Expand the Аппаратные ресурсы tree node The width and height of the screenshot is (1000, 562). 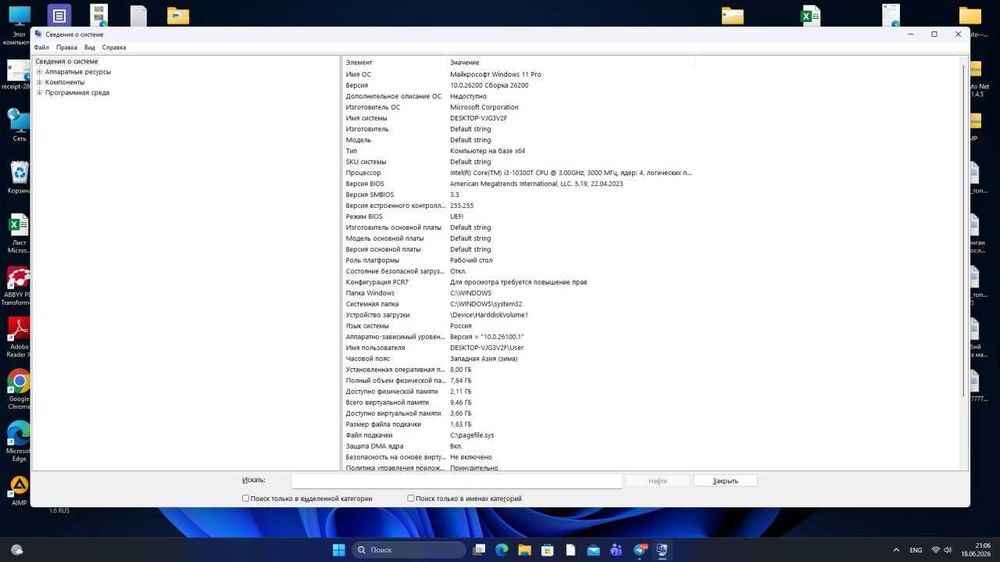click(40, 72)
